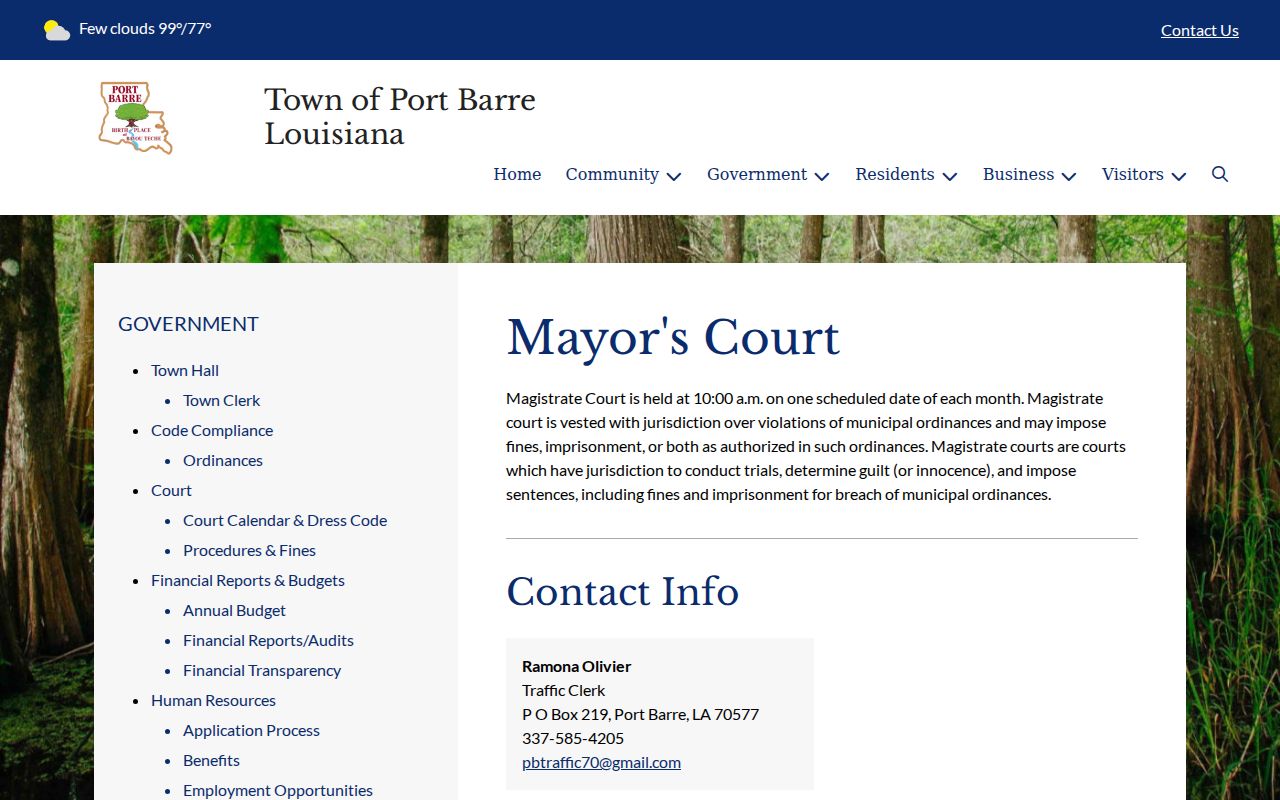Expand the Government menu chevron
This screenshot has width=1280, height=800.
click(822, 176)
